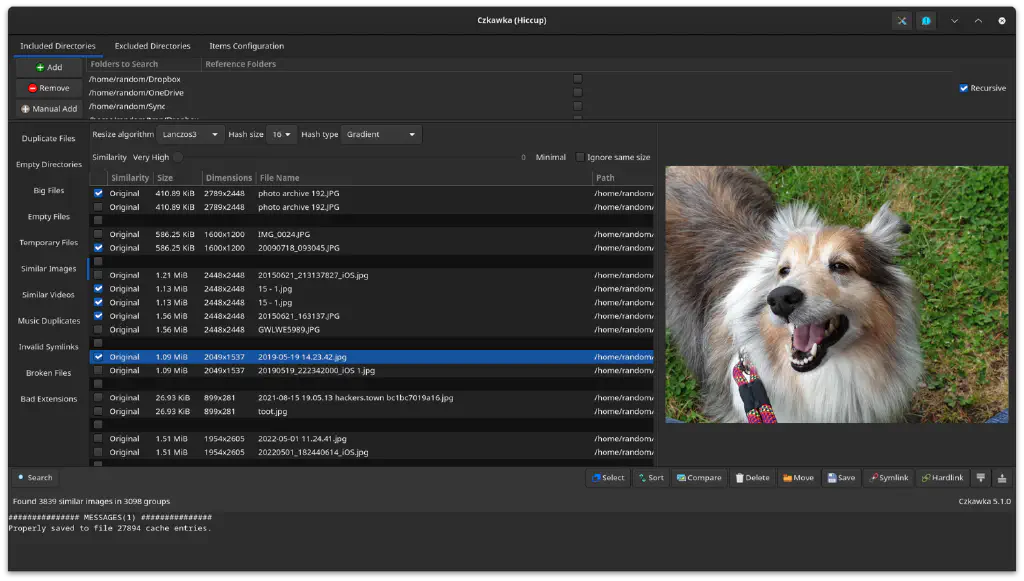This screenshot has height=581, width=1024.
Task: Click the Compare icon to compare duplicates
Action: (698, 477)
